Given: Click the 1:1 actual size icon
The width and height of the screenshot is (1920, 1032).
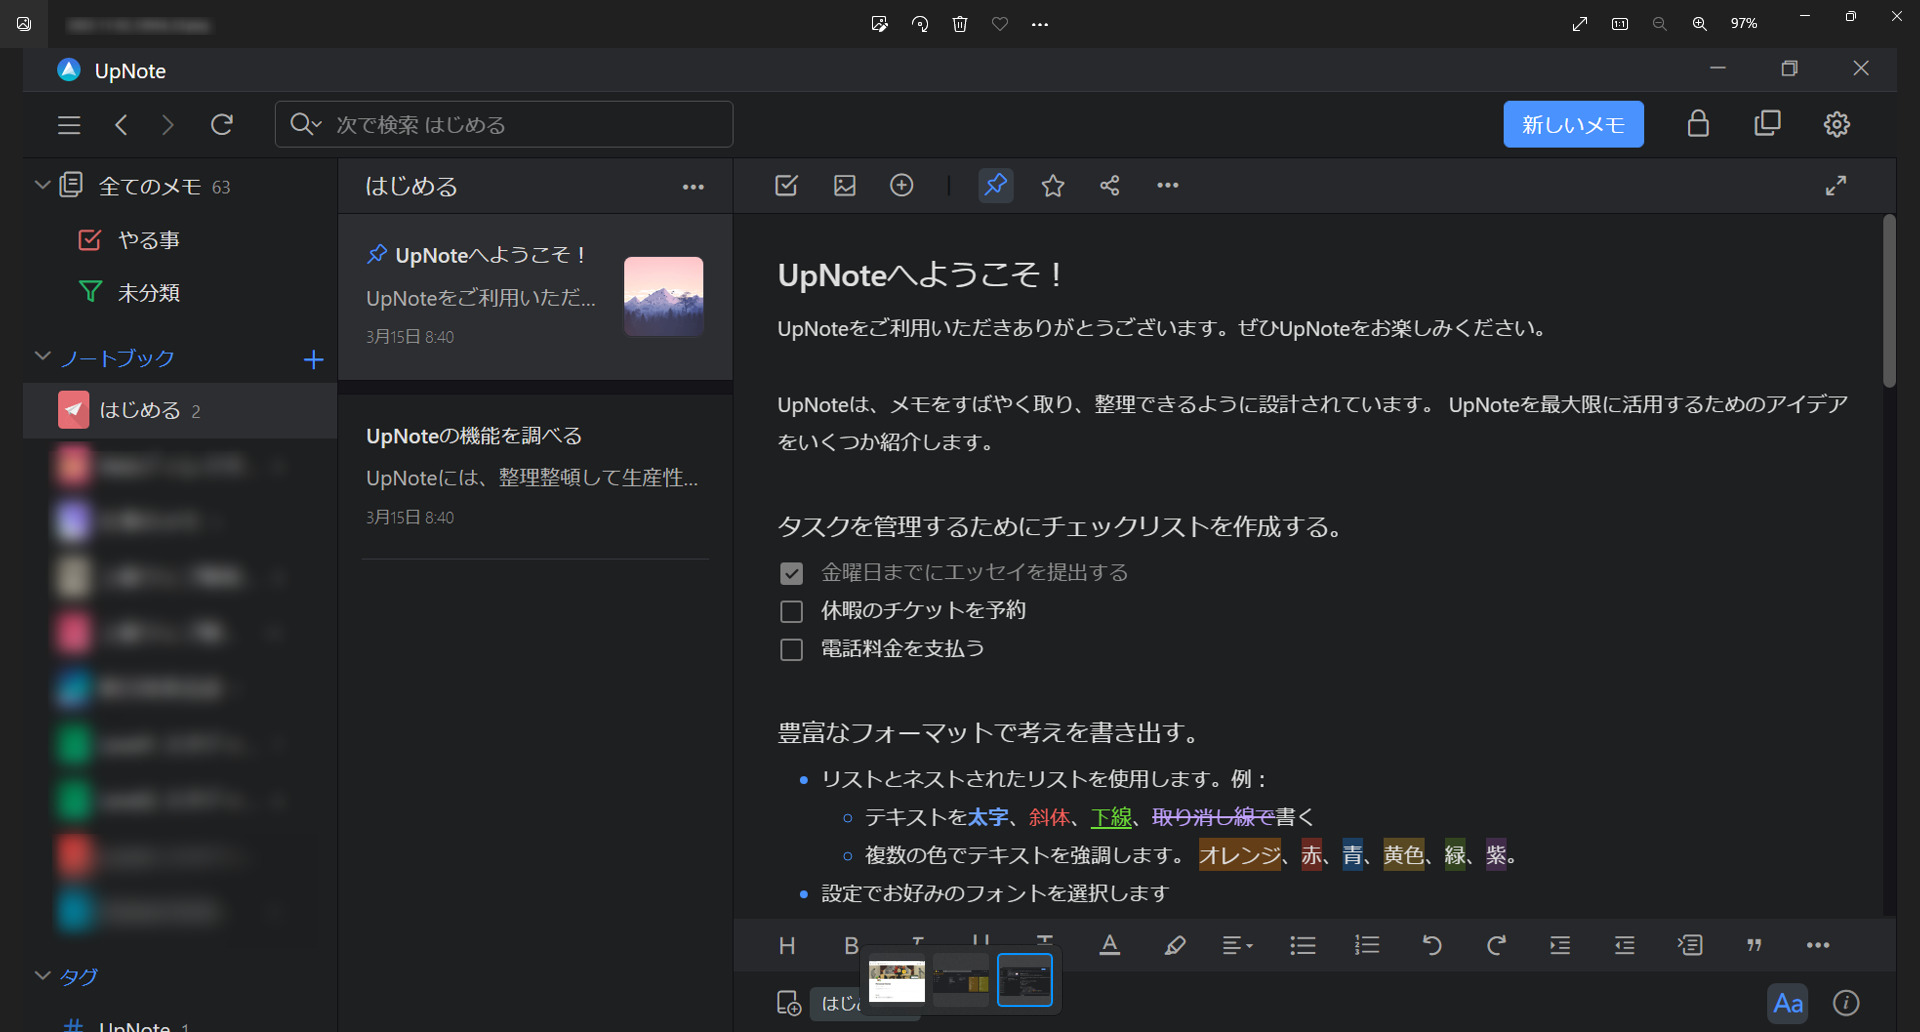Looking at the screenshot, I should pyautogui.click(x=1620, y=24).
